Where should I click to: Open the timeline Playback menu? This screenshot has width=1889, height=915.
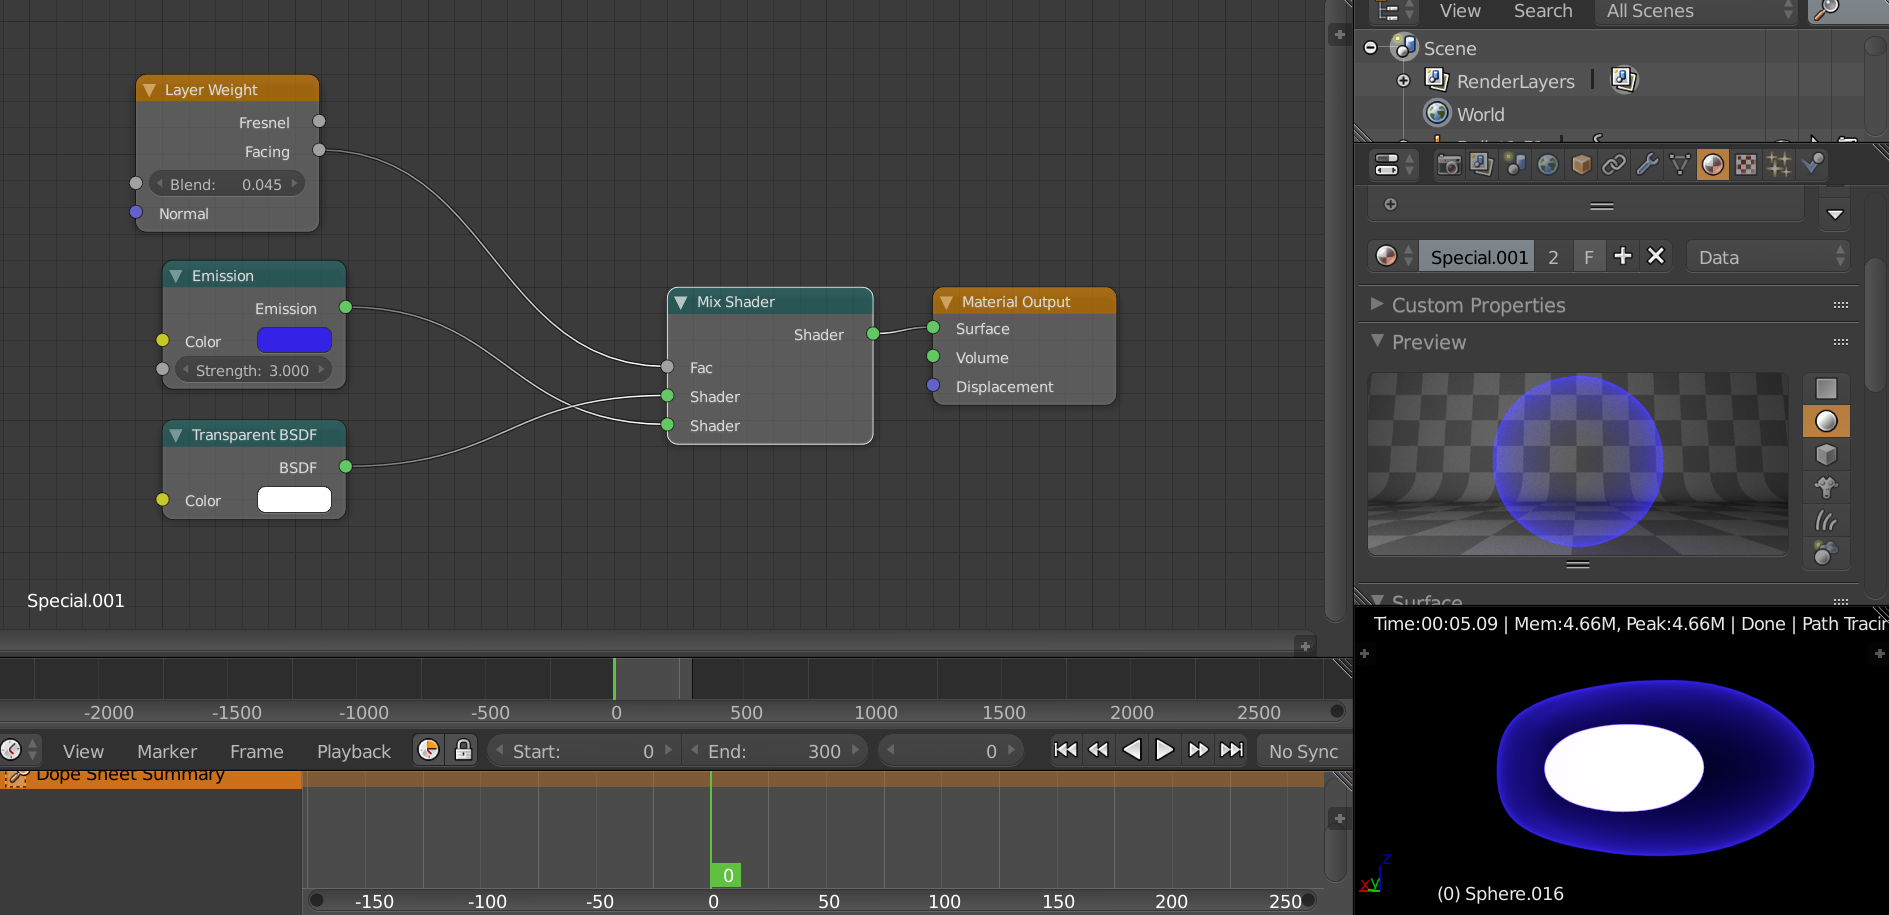(354, 751)
